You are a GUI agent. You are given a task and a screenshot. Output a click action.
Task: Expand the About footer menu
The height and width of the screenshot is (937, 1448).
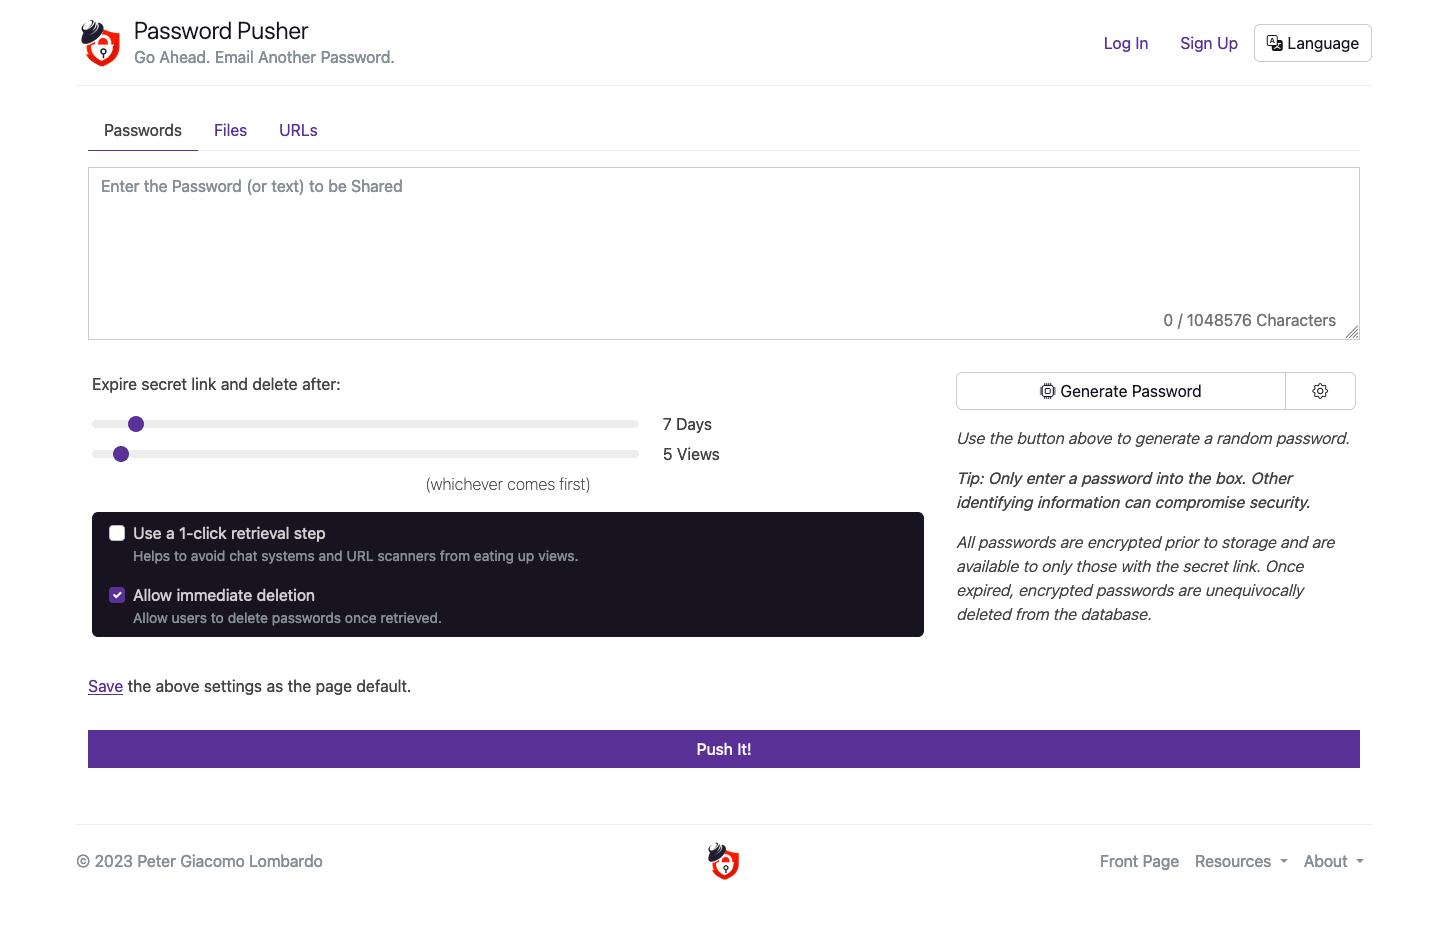(x=1333, y=861)
